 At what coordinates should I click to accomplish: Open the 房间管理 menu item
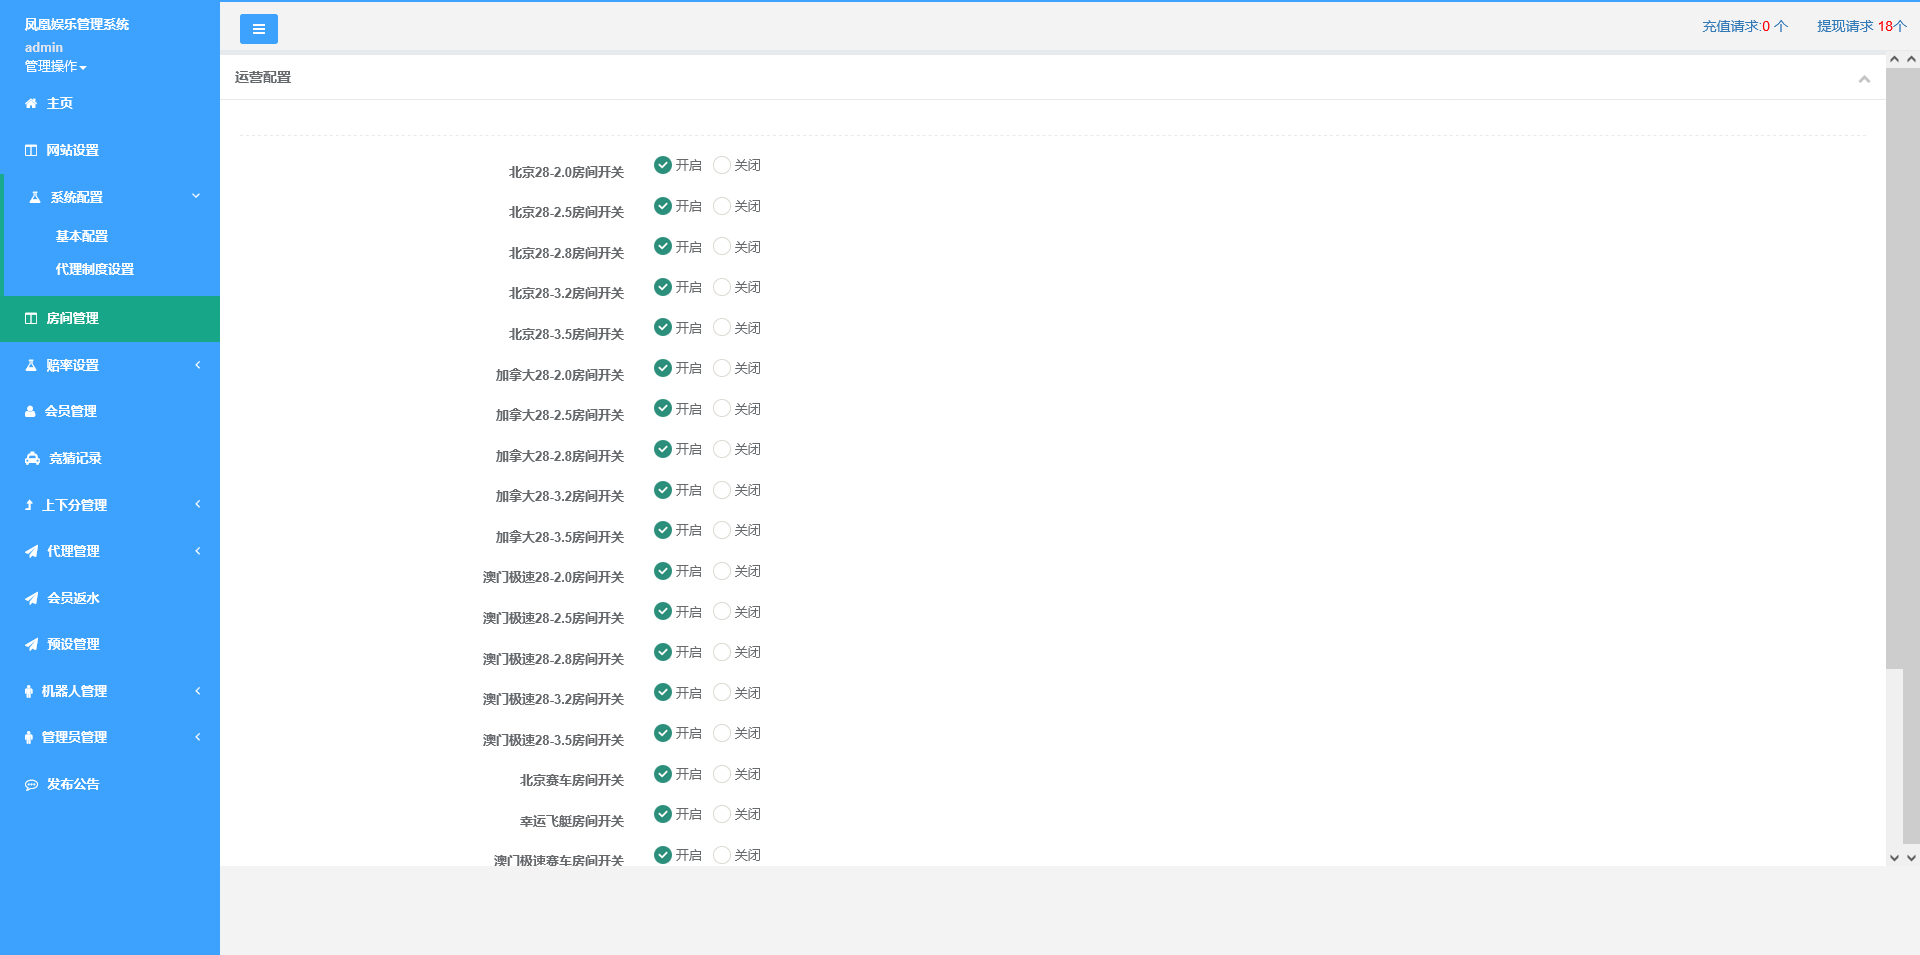pyautogui.click(x=73, y=318)
